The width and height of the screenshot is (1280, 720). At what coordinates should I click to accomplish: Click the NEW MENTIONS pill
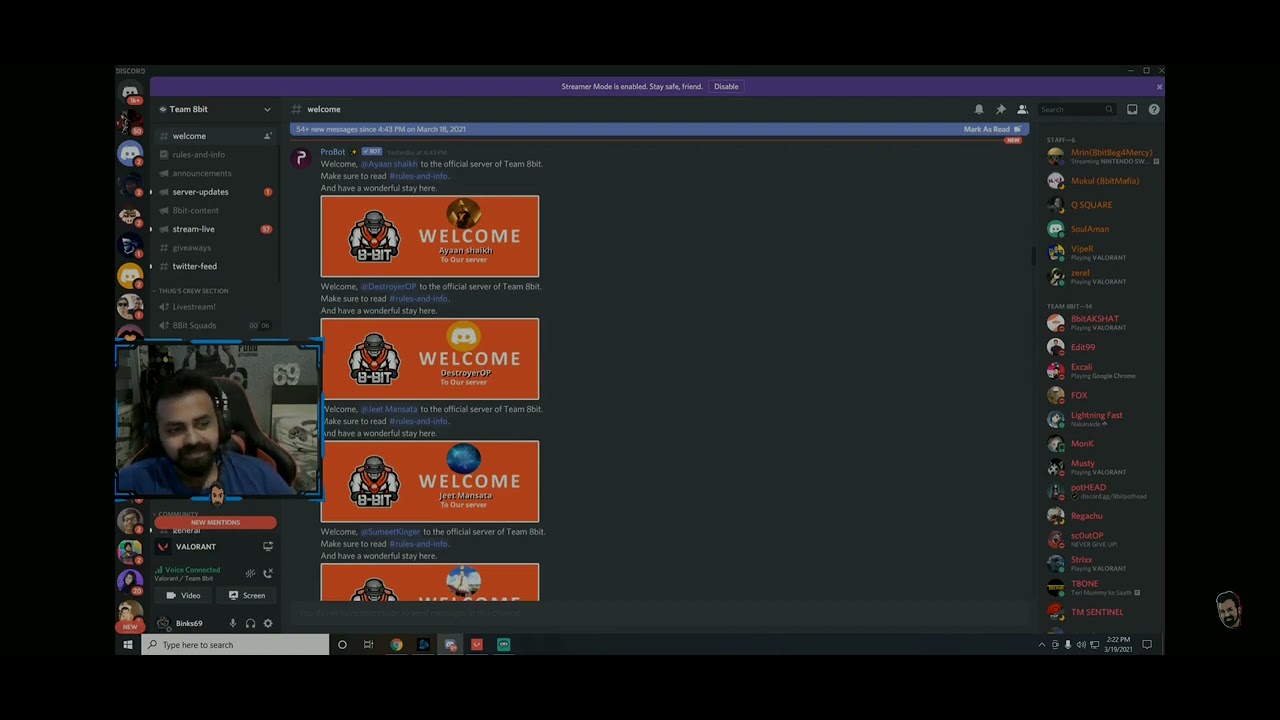[215, 522]
